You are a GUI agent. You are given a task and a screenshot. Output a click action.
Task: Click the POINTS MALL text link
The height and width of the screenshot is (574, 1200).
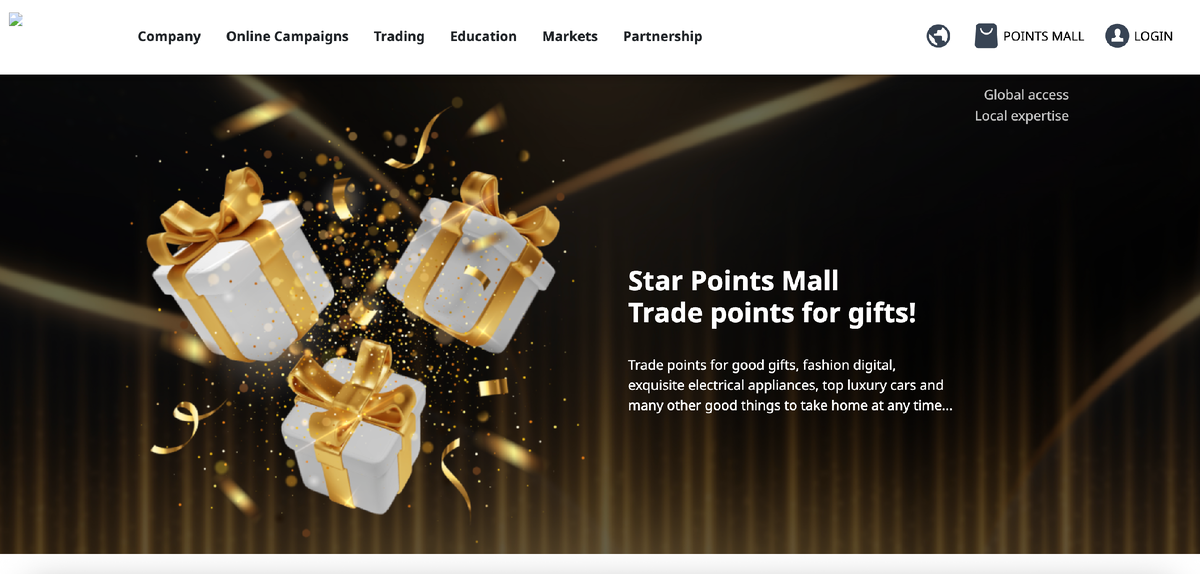(1043, 36)
